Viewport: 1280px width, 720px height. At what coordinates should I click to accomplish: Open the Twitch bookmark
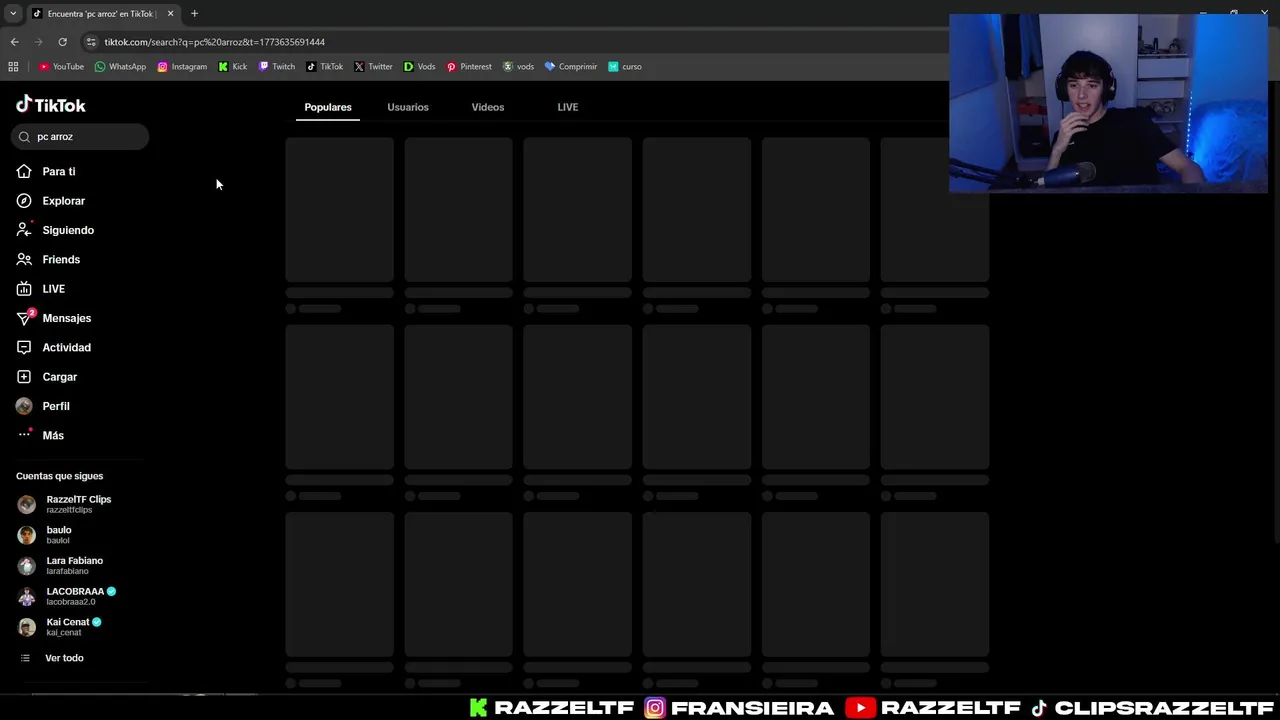(x=277, y=67)
